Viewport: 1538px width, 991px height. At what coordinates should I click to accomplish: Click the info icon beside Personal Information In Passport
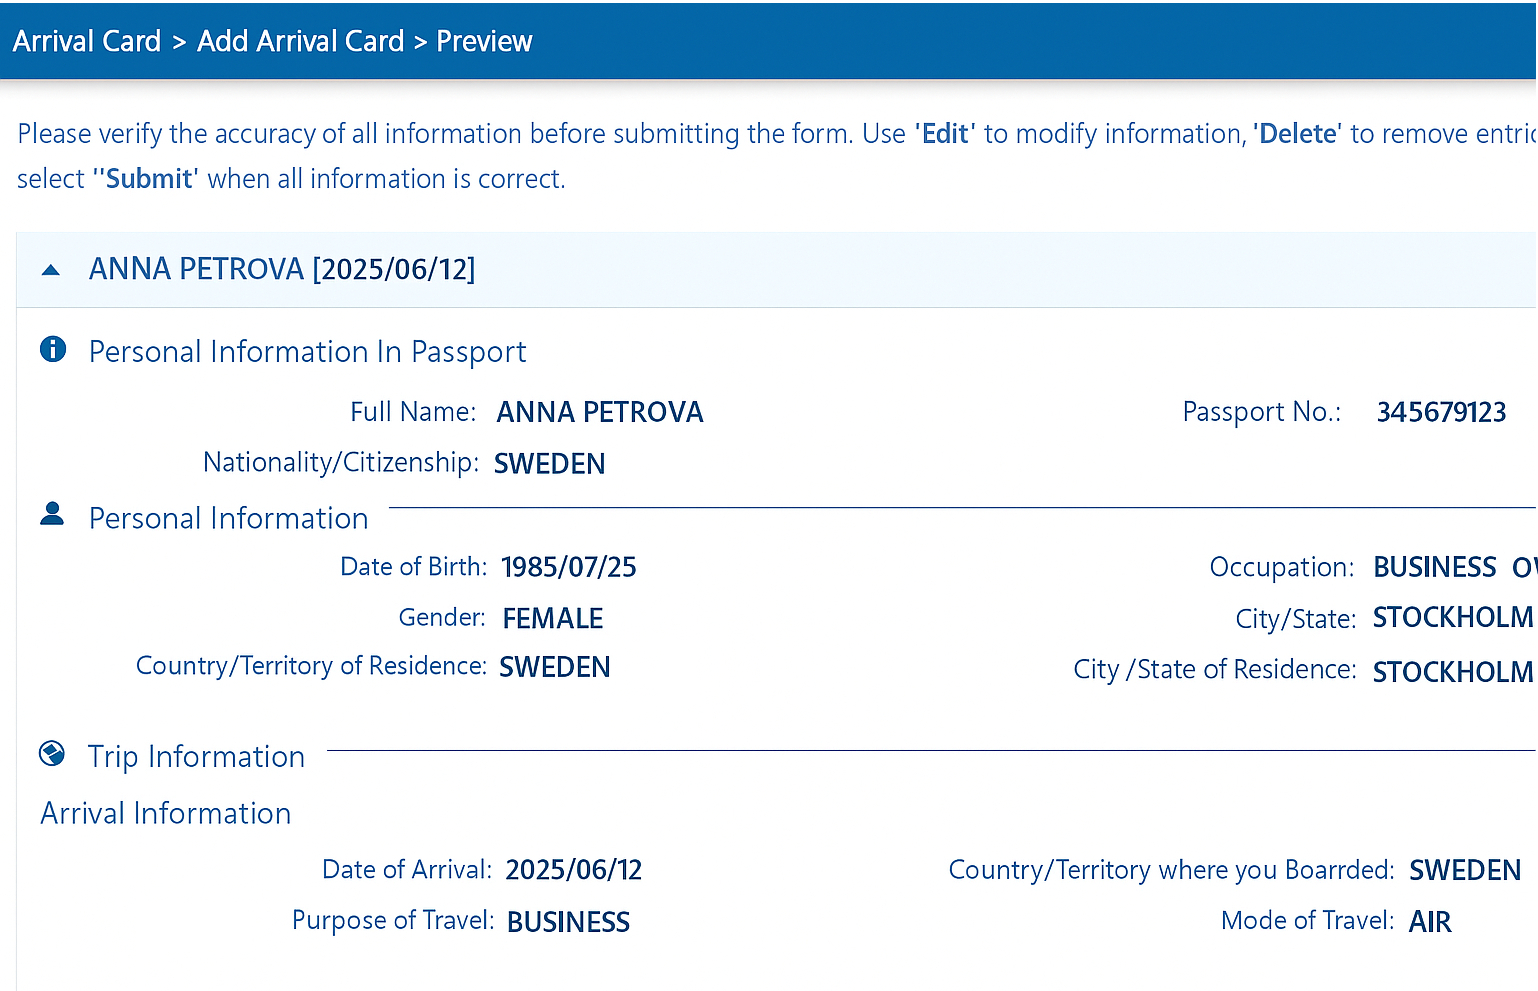[52, 349]
